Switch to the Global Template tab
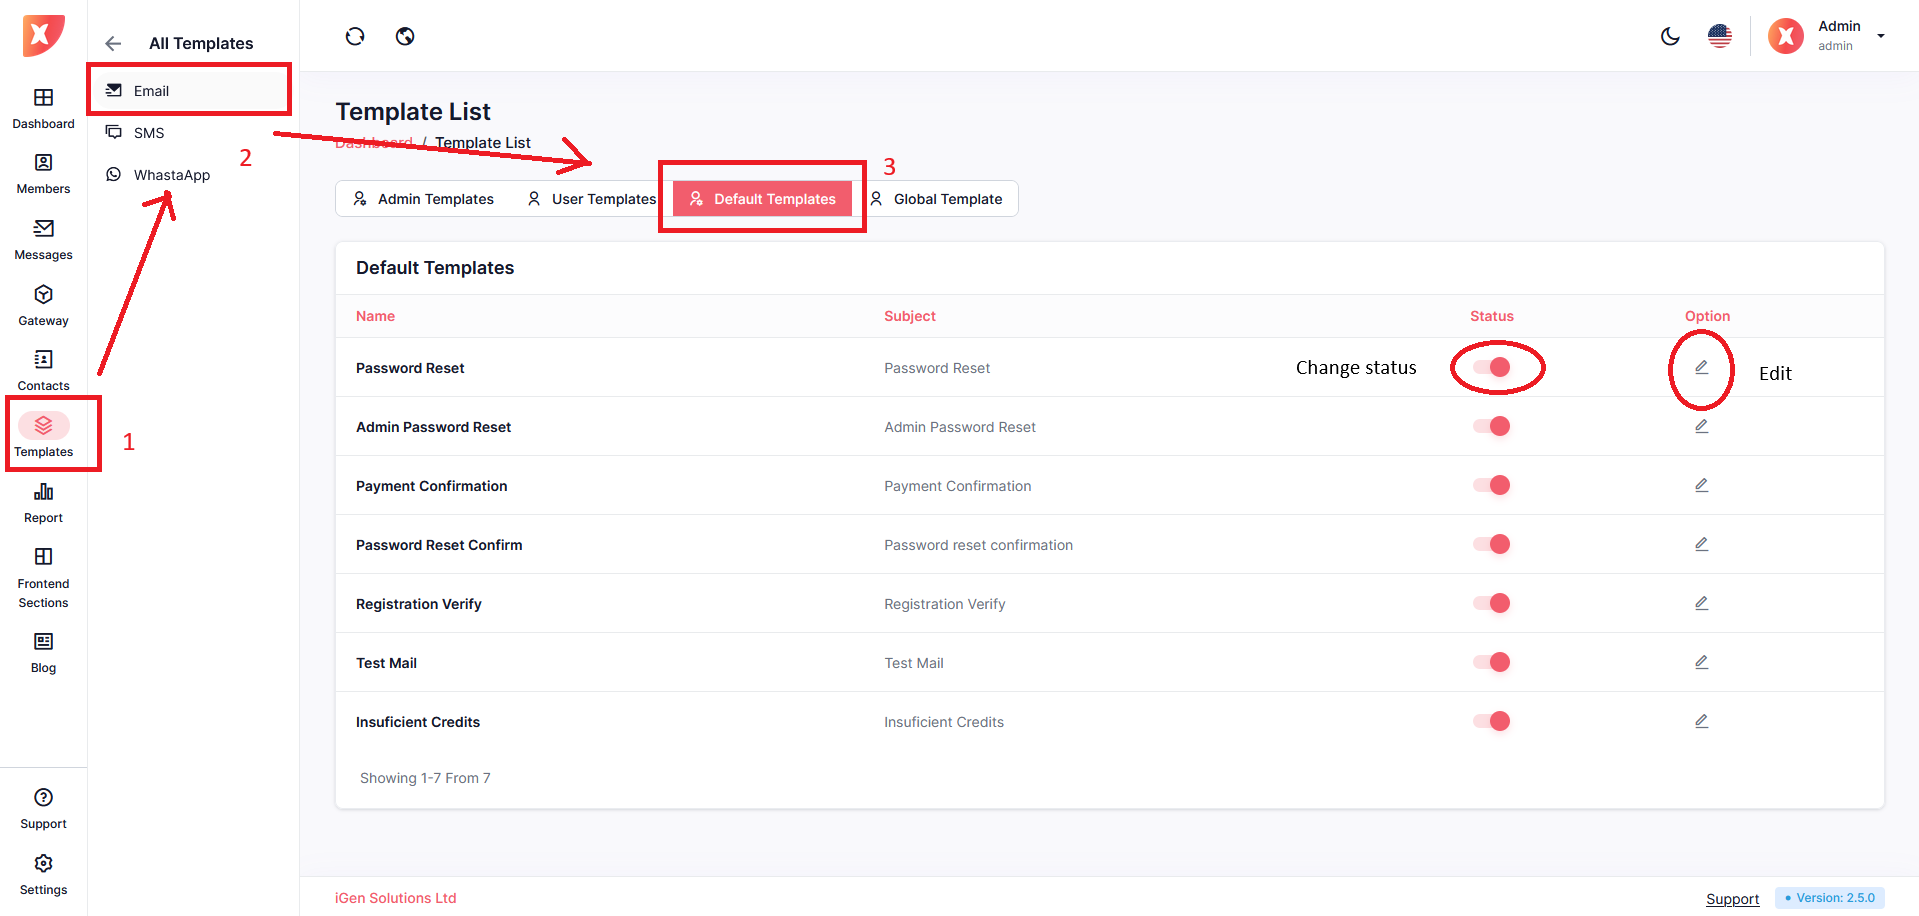This screenshot has width=1919, height=916. 936,199
